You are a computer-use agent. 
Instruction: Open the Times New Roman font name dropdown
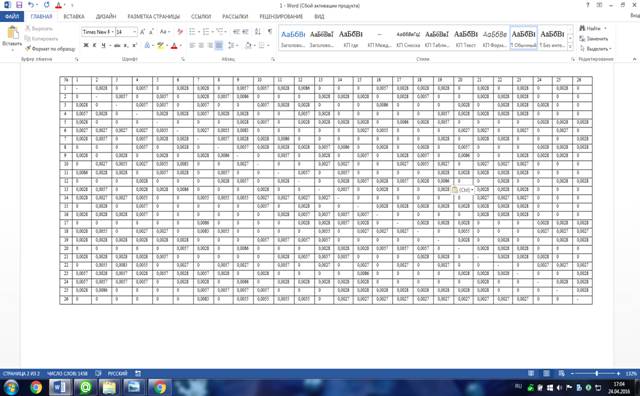coord(98,32)
